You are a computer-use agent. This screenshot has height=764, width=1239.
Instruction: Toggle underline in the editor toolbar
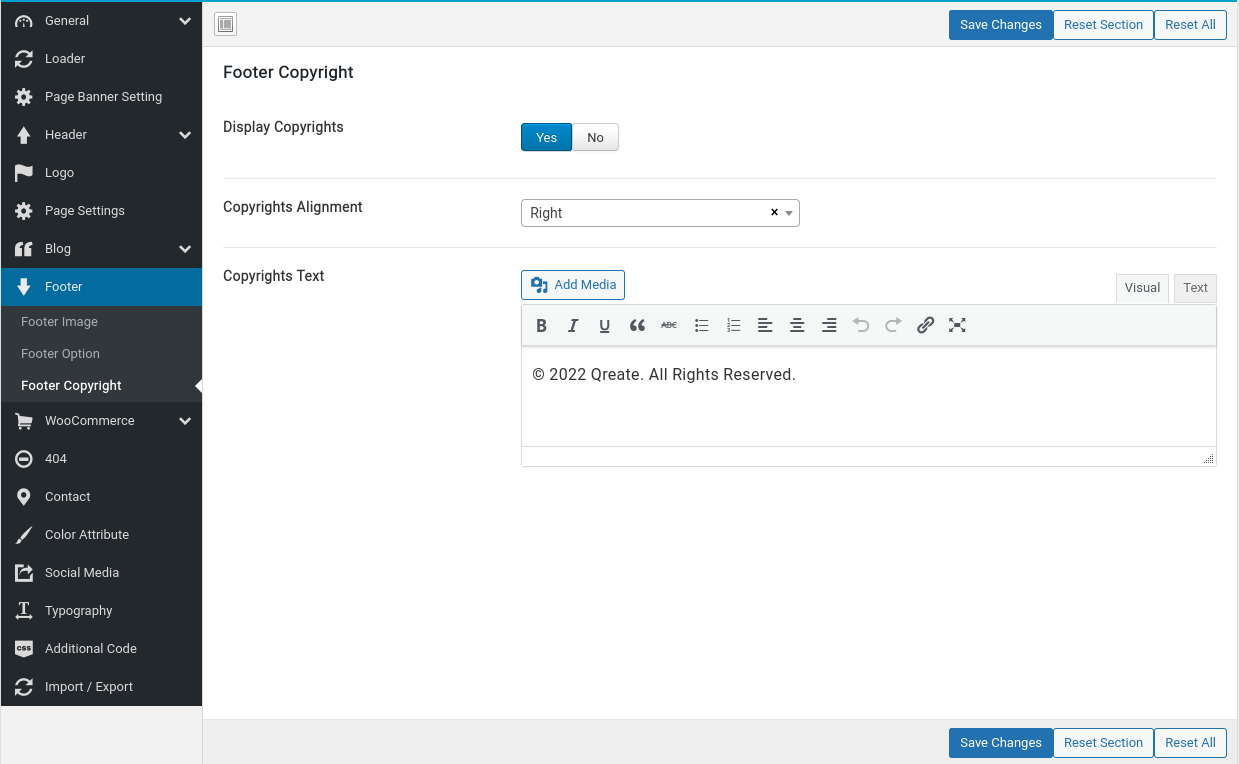pyautogui.click(x=605, y=325)
